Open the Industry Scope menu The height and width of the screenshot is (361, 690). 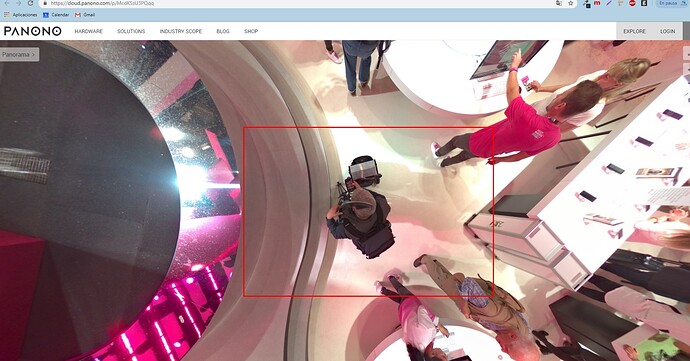(x=181, y=31)
